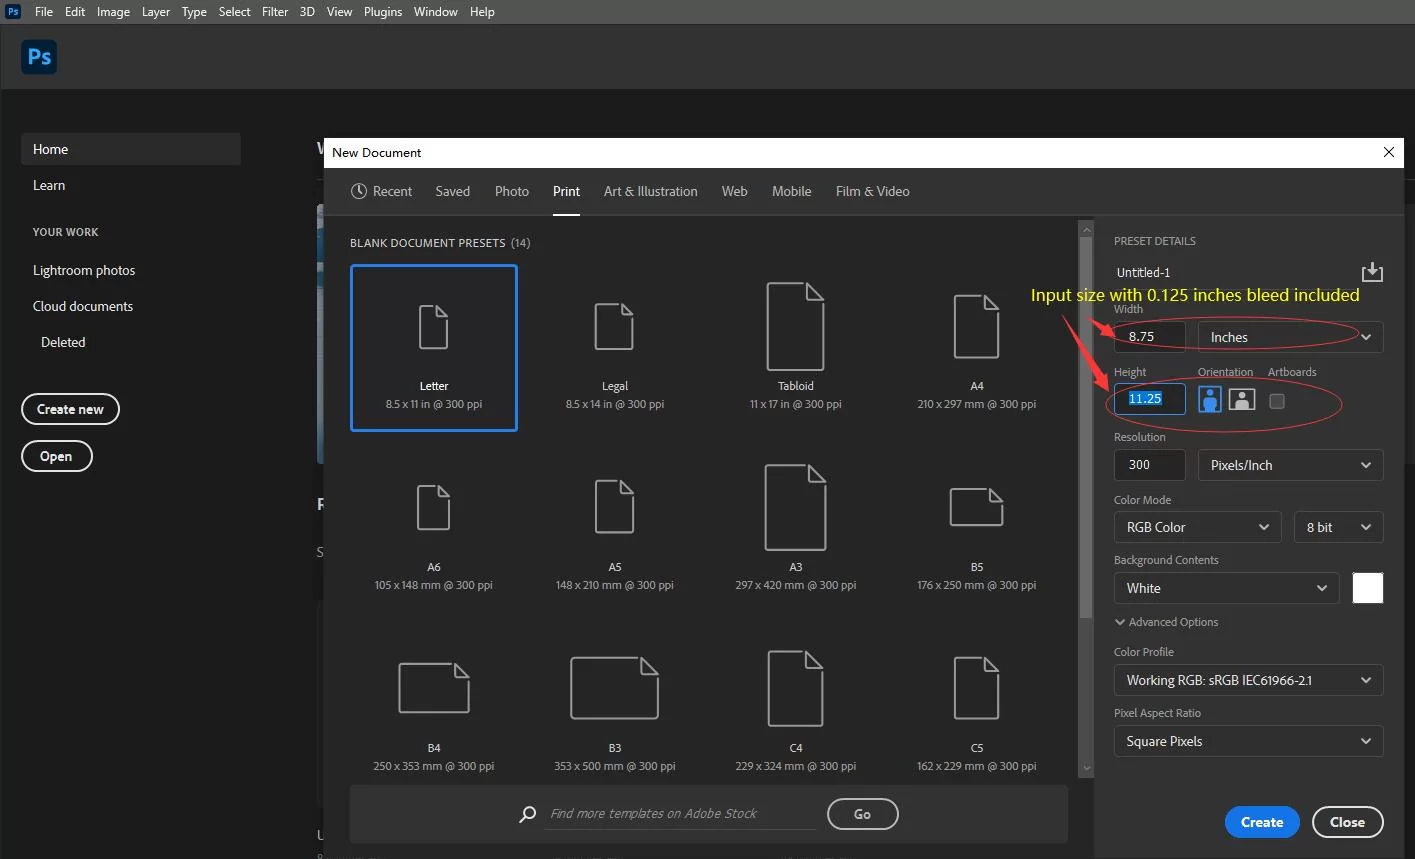Open the Pixel Aspect Ratio dropdown
1415x859 pixels.
point(1247,741)
